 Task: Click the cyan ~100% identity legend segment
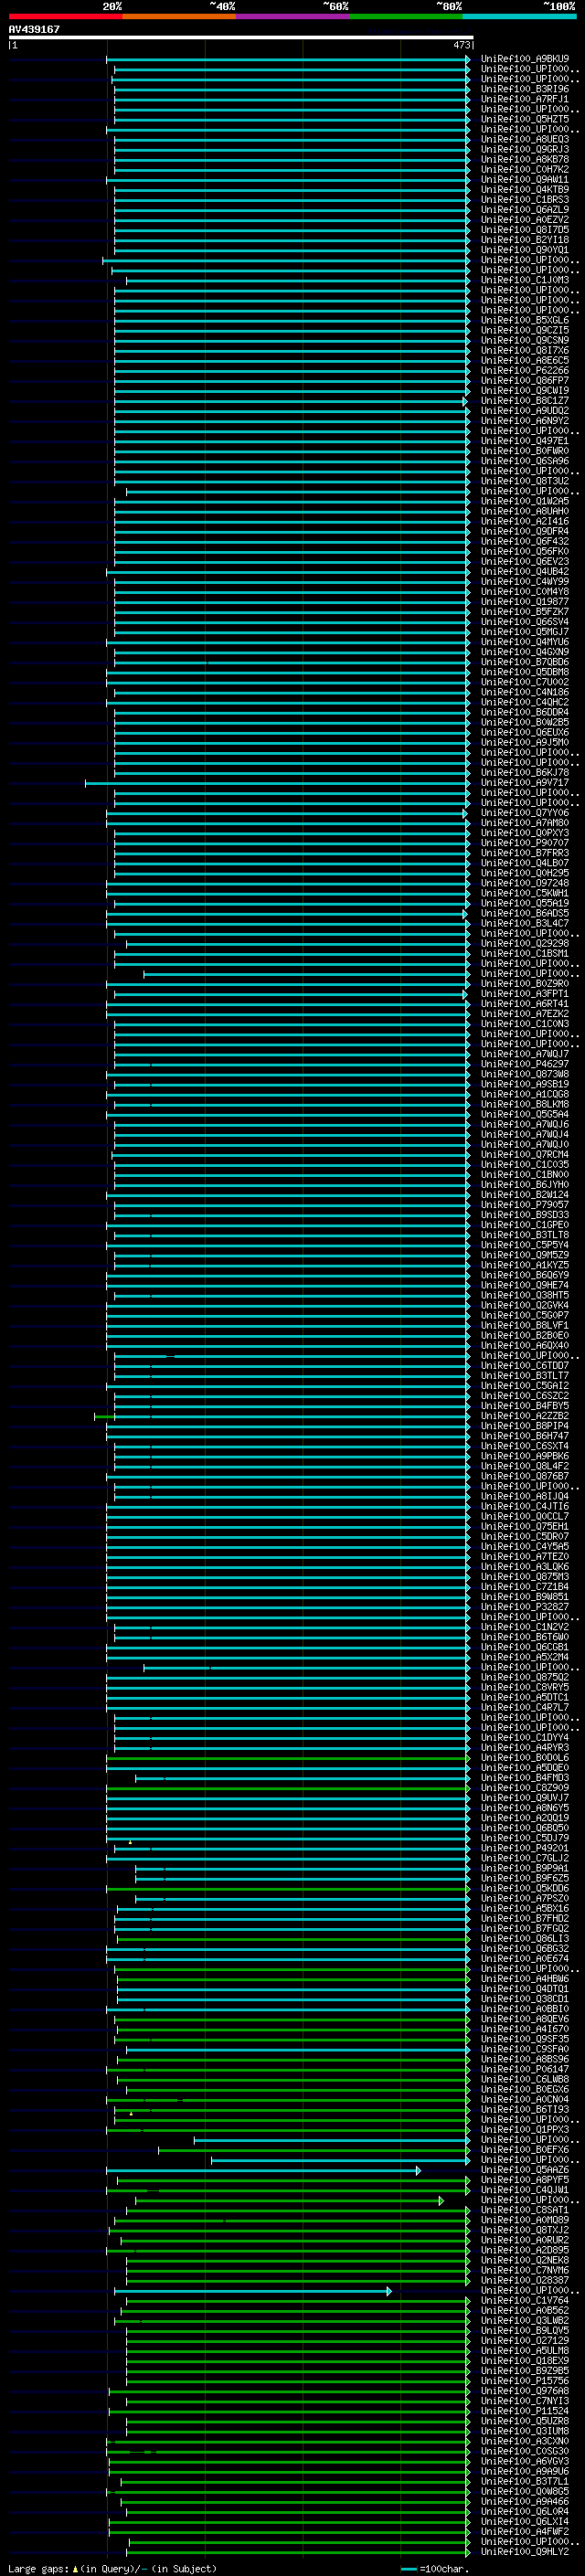519,16
